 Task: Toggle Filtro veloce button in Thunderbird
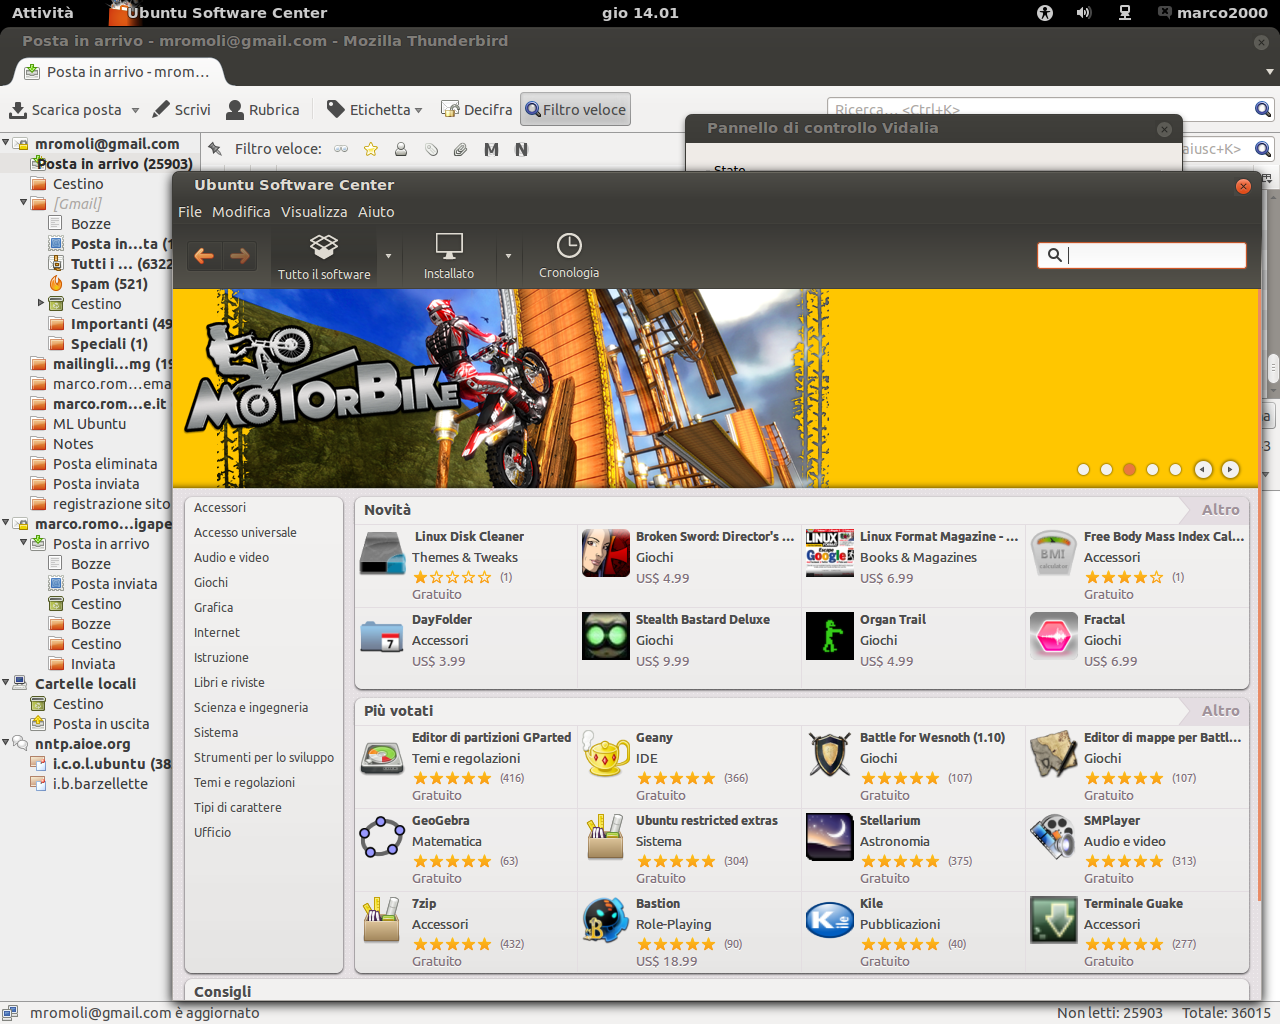[575, 110]
